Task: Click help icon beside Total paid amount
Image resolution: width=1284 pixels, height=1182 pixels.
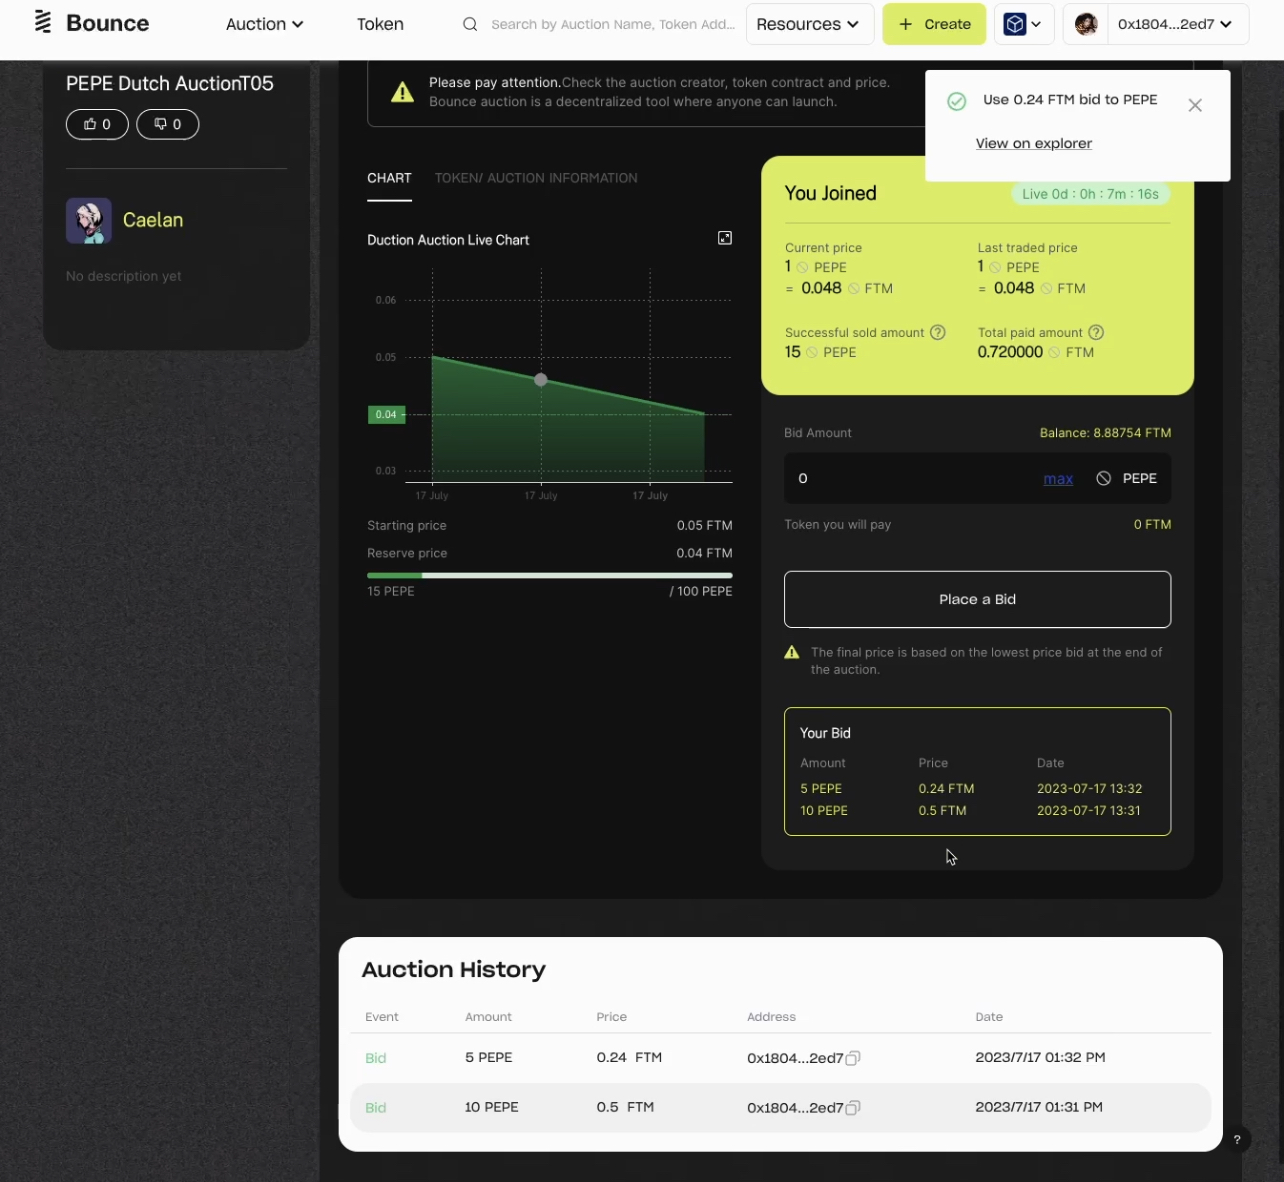Action: tap(1096, 333)
